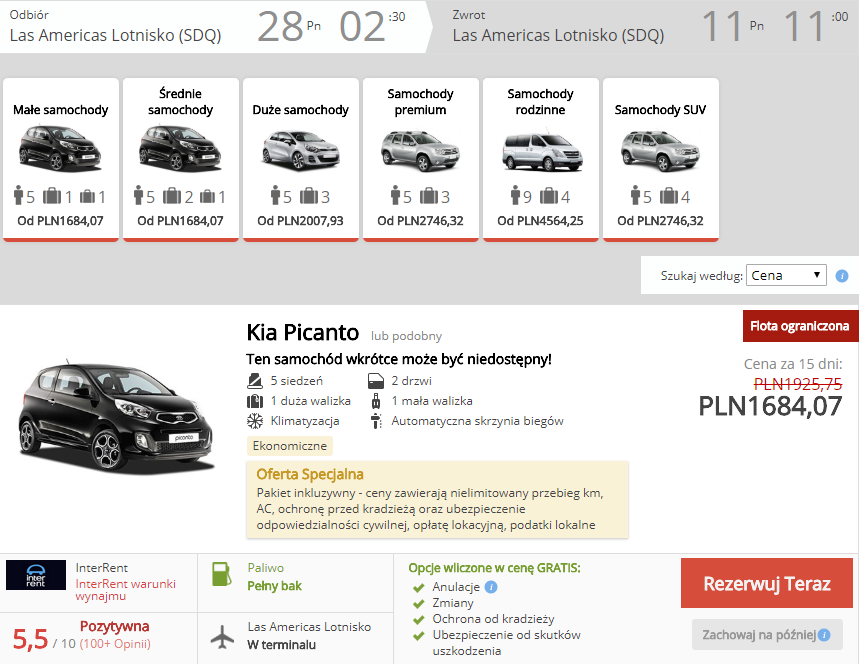
Task: Click the door icon beside 2 drzwi
Action: coord(376,380)
